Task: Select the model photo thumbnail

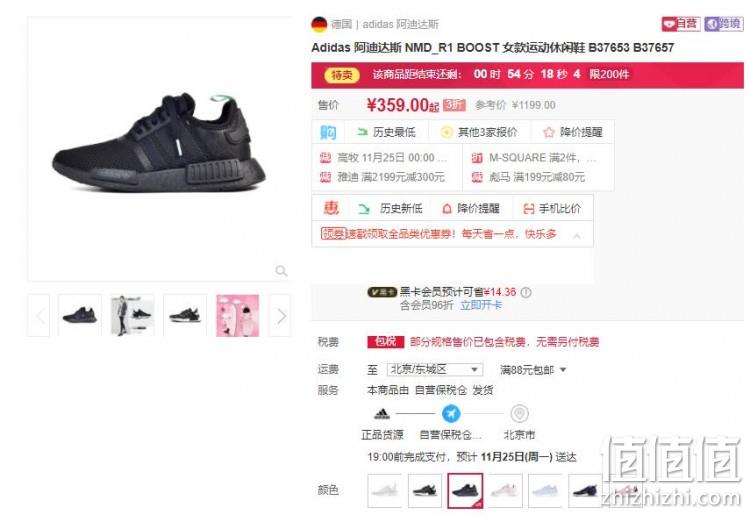Action: 132,316
